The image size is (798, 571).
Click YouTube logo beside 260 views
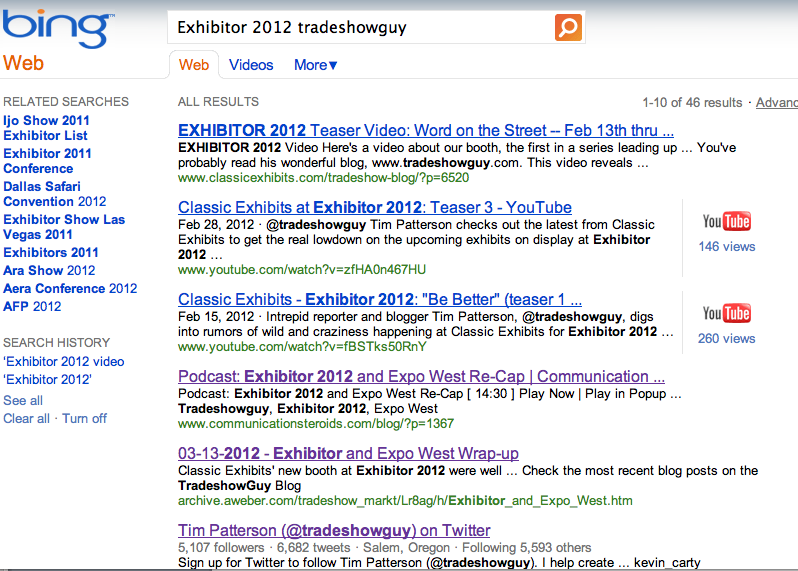[x=727, y=313]
